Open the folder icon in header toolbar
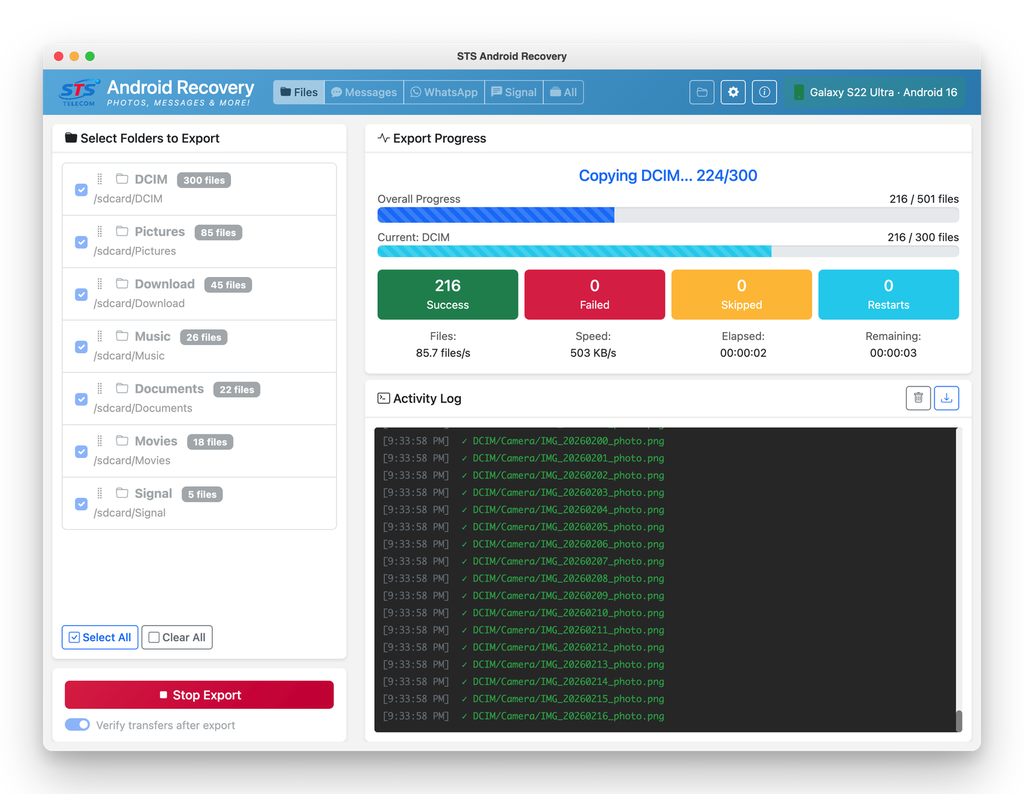This screenshot has height=794, width=1024. pos(701,92)
